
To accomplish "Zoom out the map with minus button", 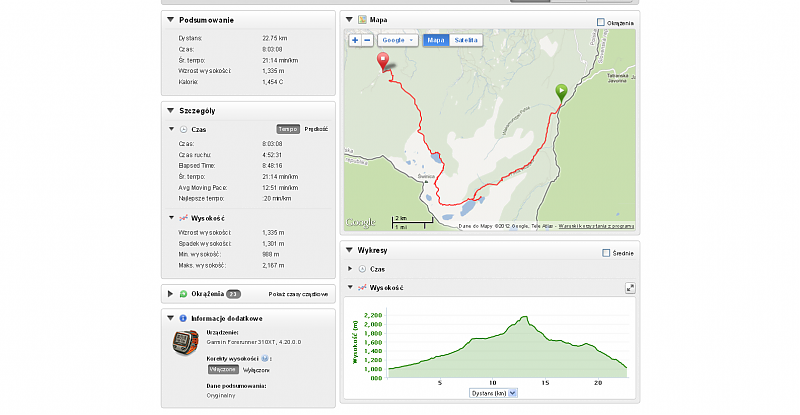I will 367,40.
